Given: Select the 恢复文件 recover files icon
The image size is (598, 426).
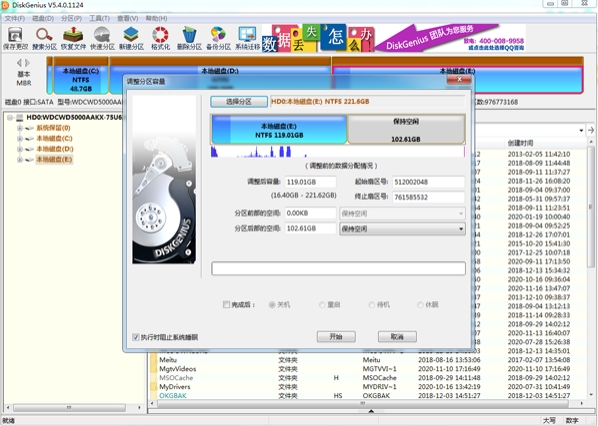Looking at the screenshot, I should click(73, 38).
